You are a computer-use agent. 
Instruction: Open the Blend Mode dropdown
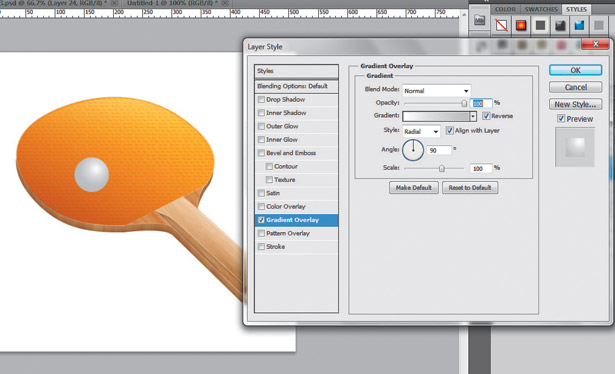pos(437,91)
